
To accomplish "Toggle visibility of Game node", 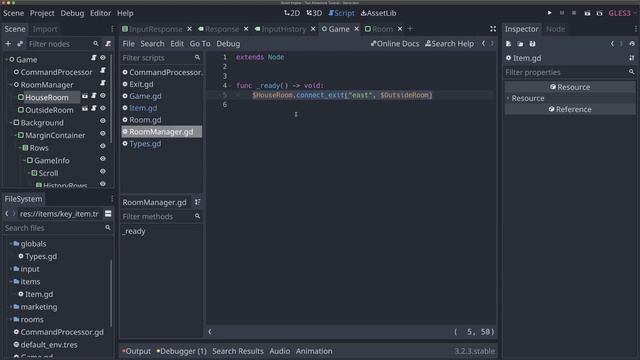I will click(x=103, y=58).
